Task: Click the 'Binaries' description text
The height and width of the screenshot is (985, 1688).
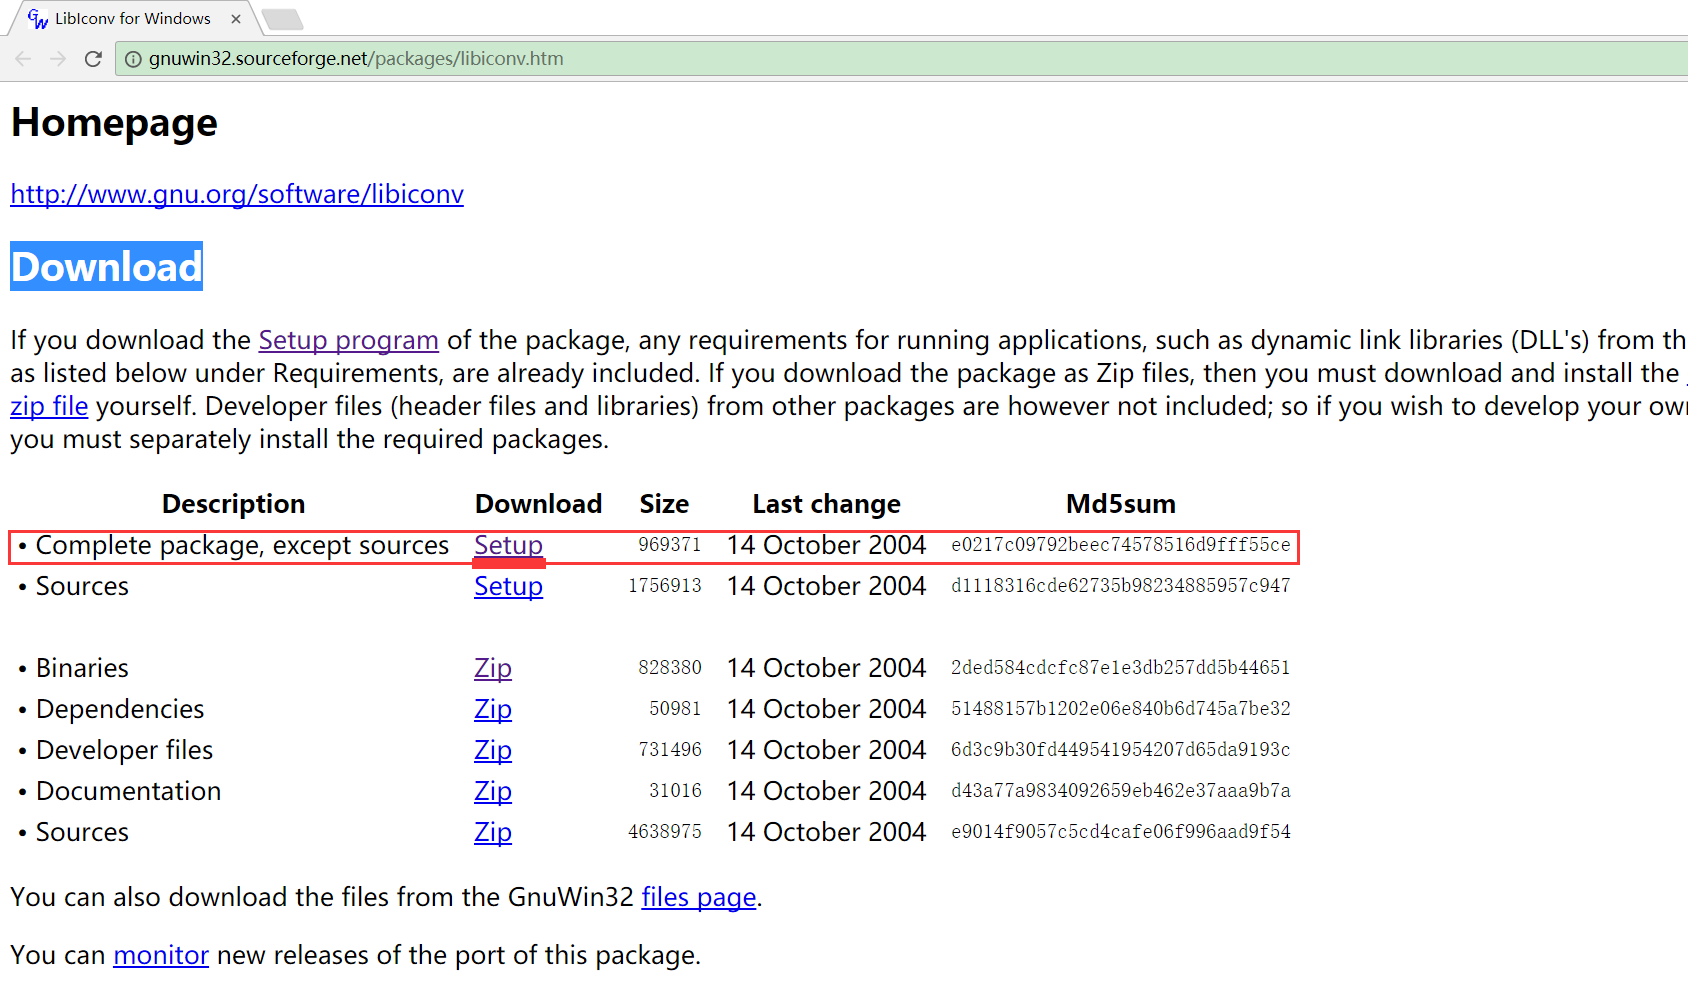Action: 82,668
